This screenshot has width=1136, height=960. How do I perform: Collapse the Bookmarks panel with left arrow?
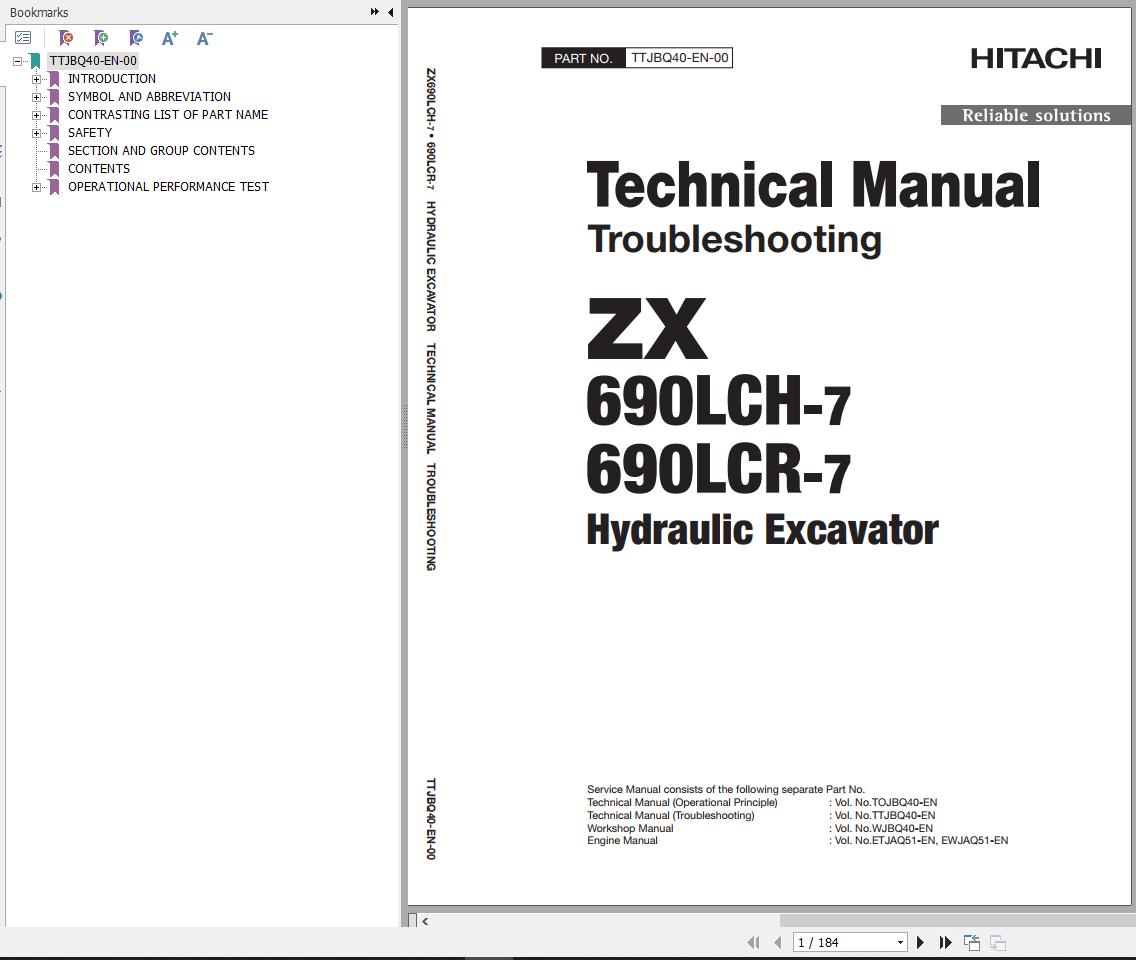[x=390, y=12]
